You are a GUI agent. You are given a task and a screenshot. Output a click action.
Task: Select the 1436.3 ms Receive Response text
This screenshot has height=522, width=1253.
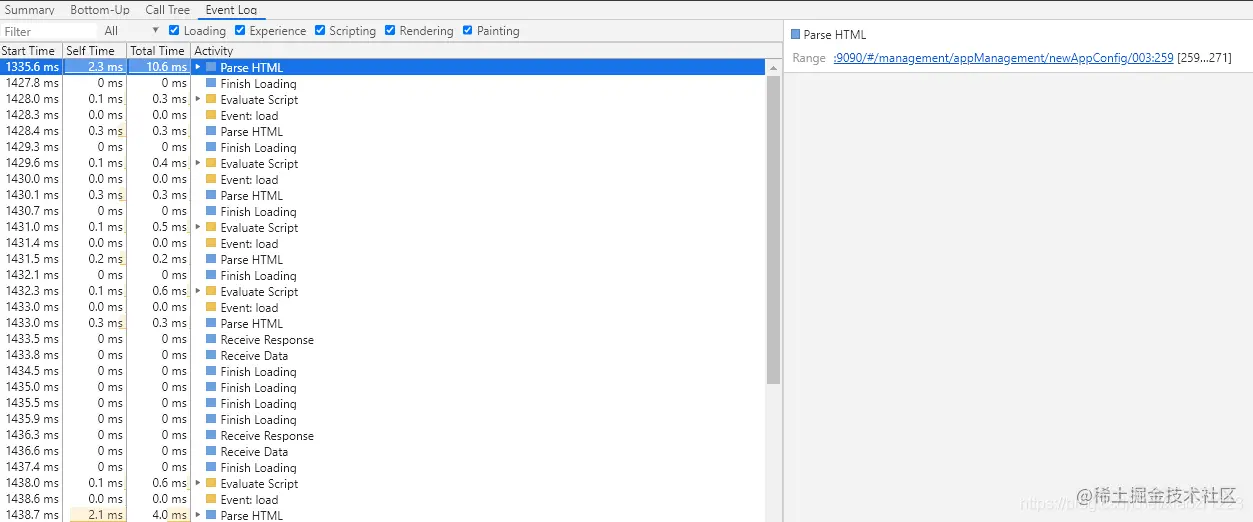click(x=267, y=435)
